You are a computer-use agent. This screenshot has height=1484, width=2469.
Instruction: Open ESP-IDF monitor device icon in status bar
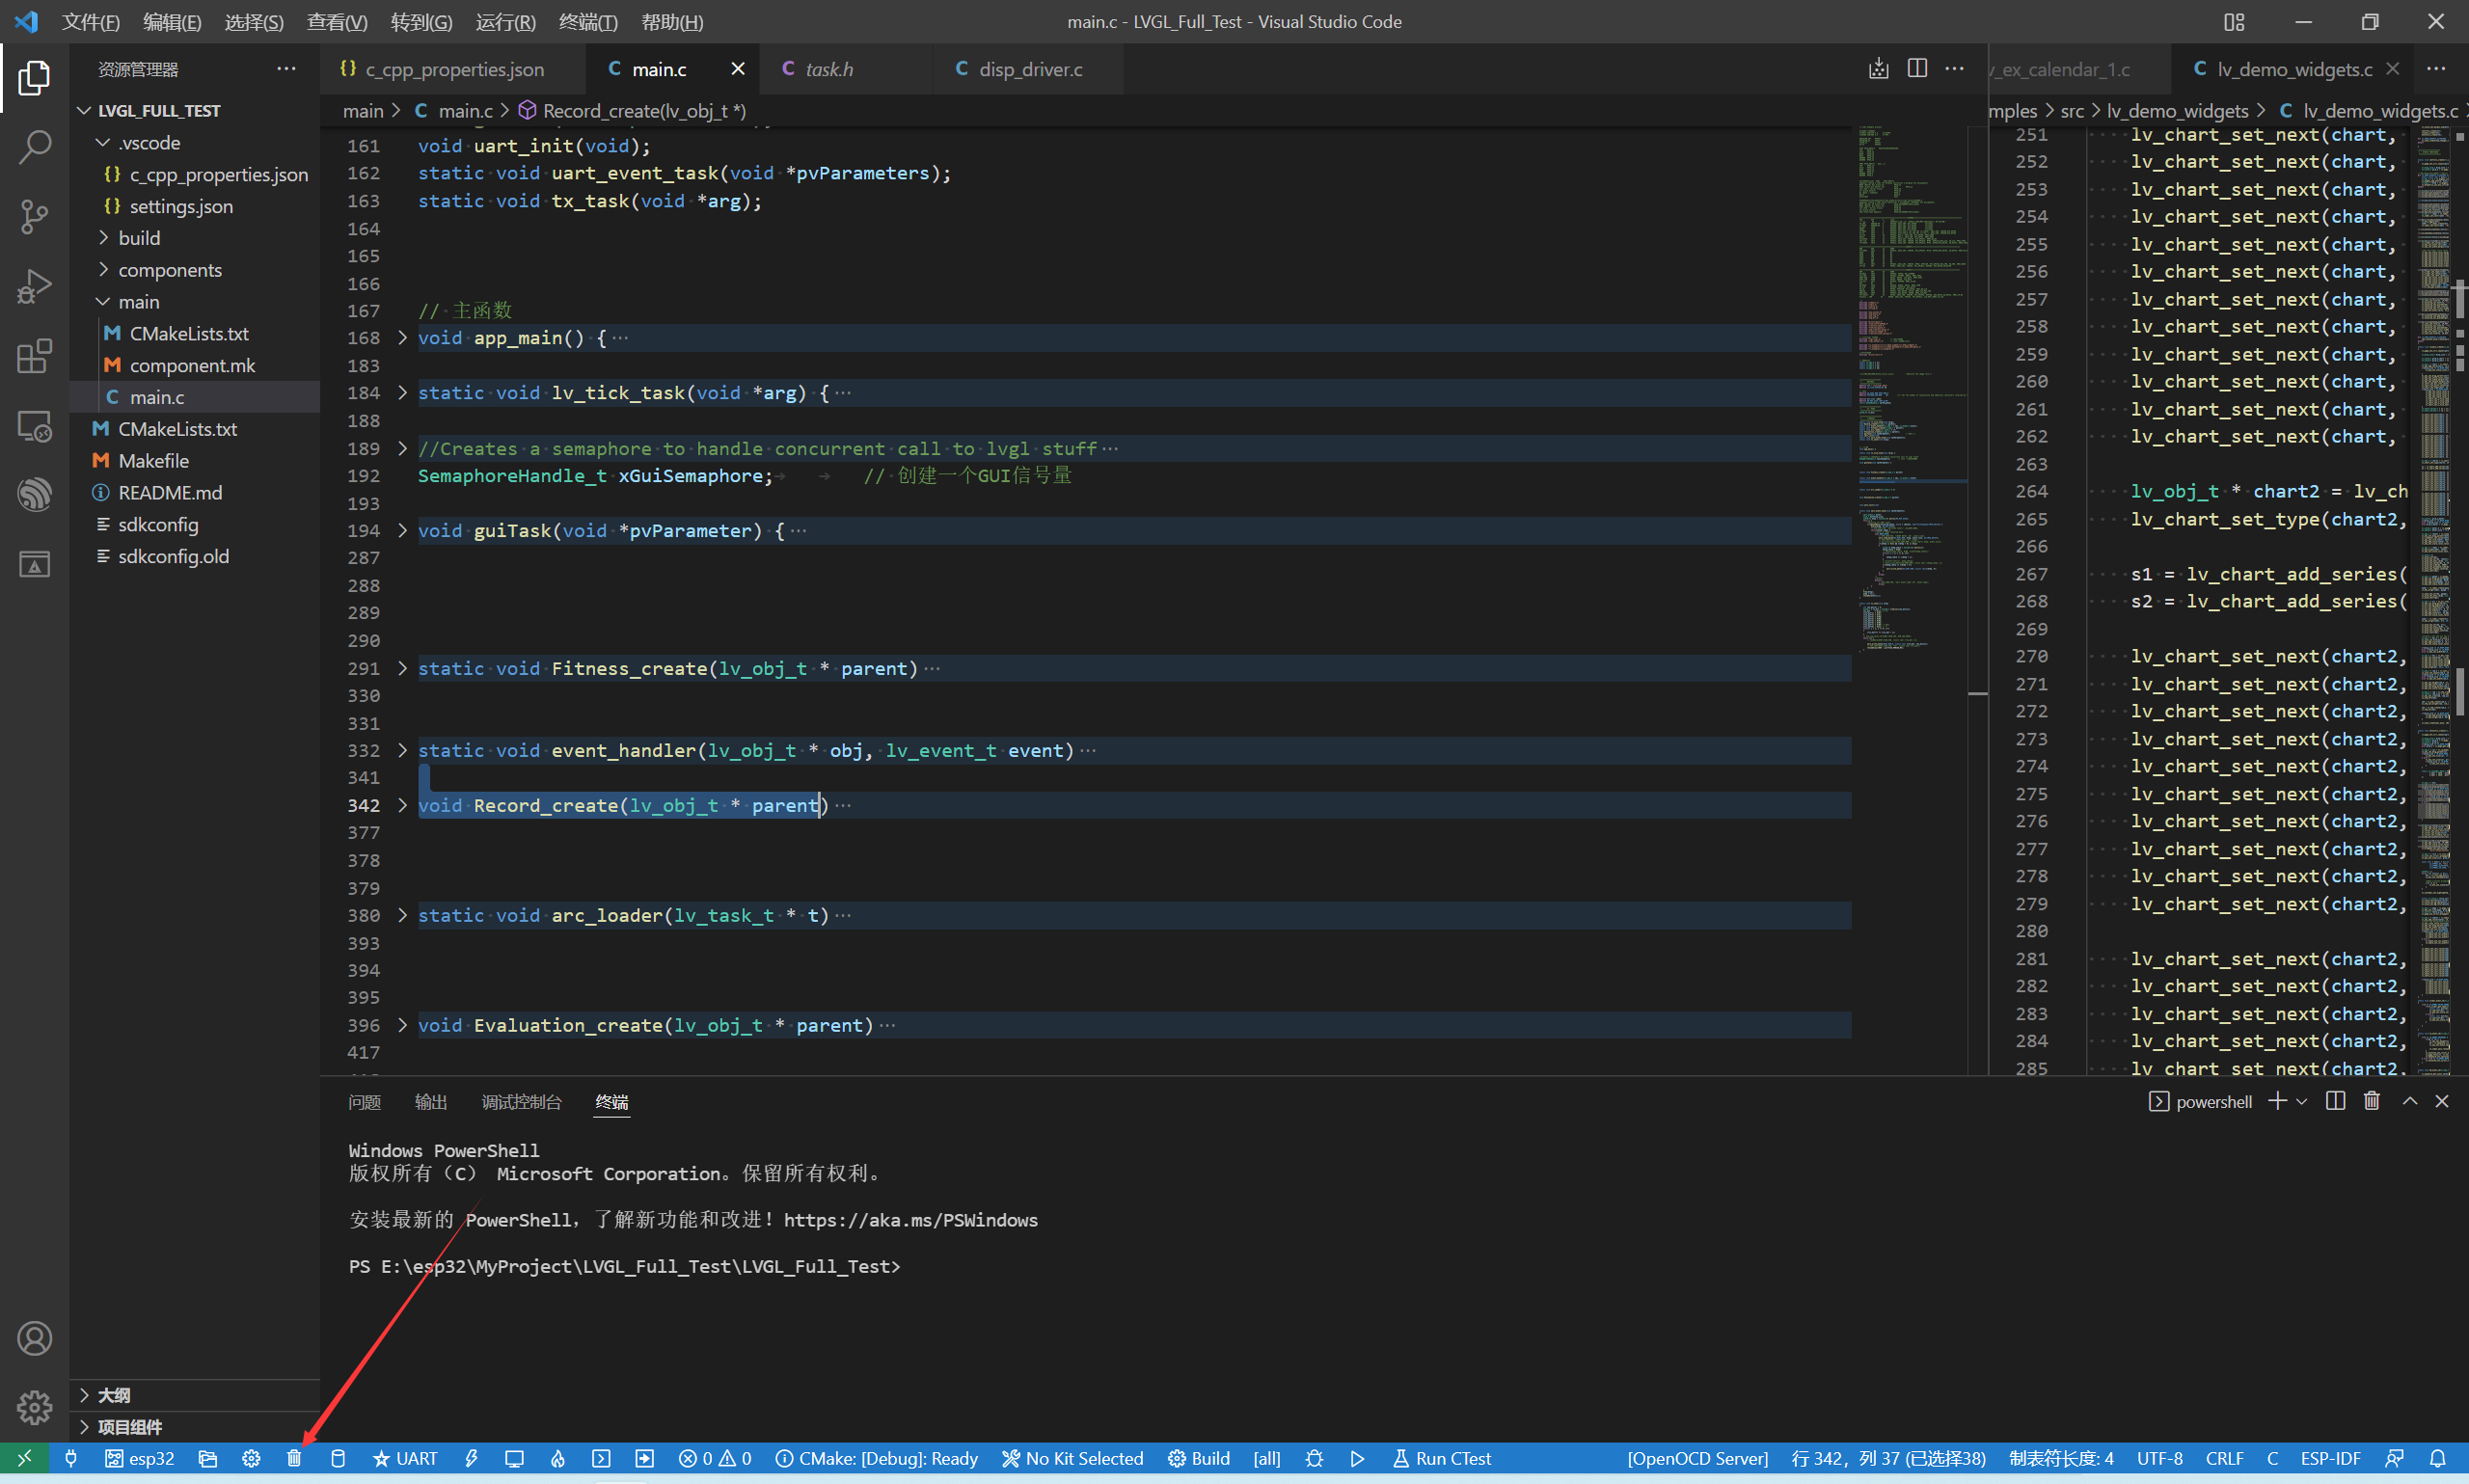(514, 1458)
